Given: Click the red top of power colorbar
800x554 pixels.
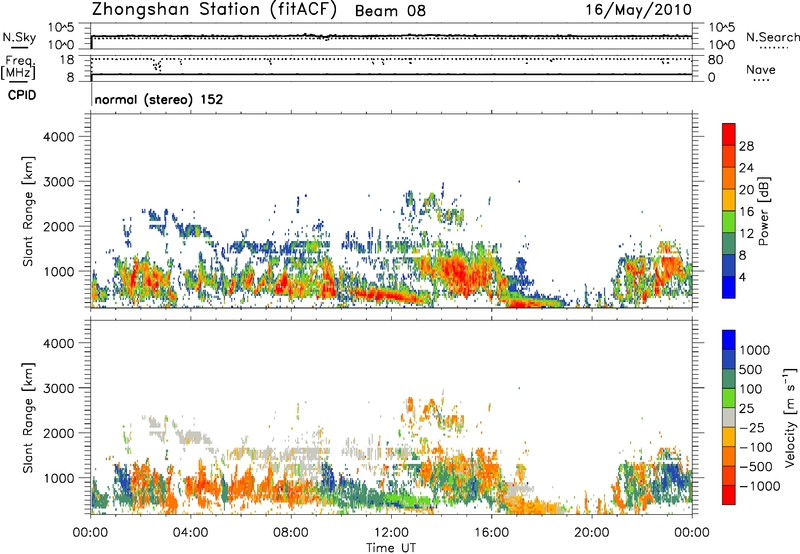Looking at the screenshot, I should coord(729,134).
